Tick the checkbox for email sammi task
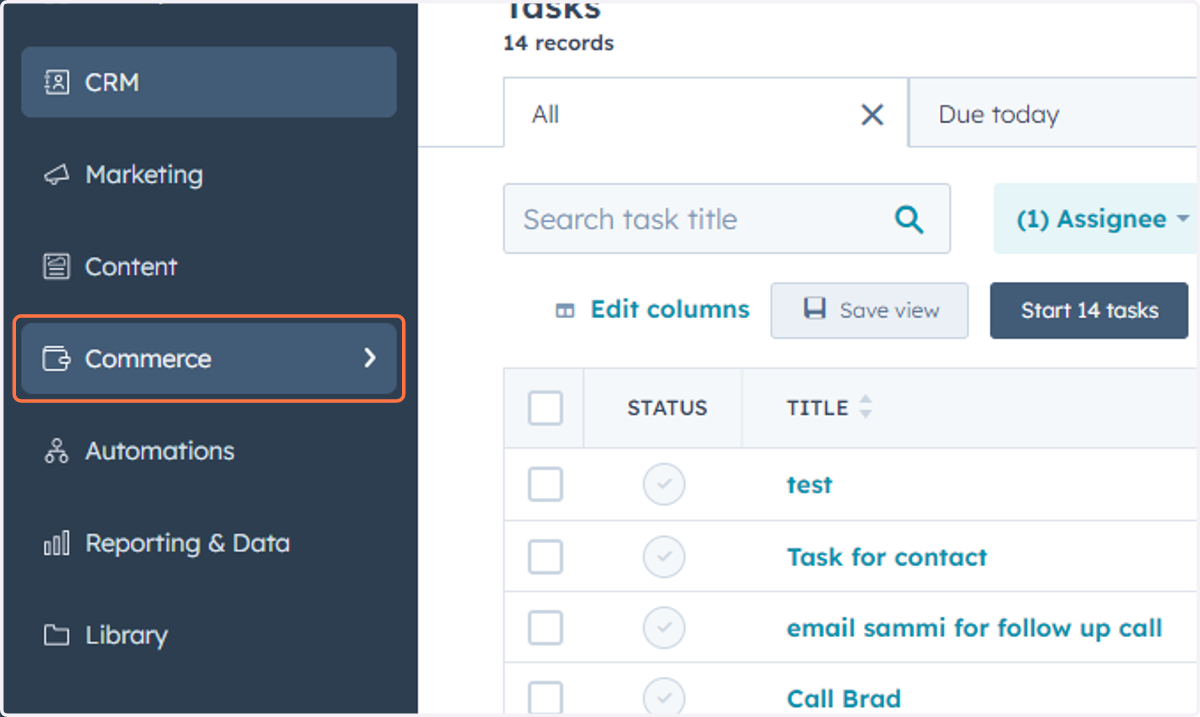 point(545,628)
